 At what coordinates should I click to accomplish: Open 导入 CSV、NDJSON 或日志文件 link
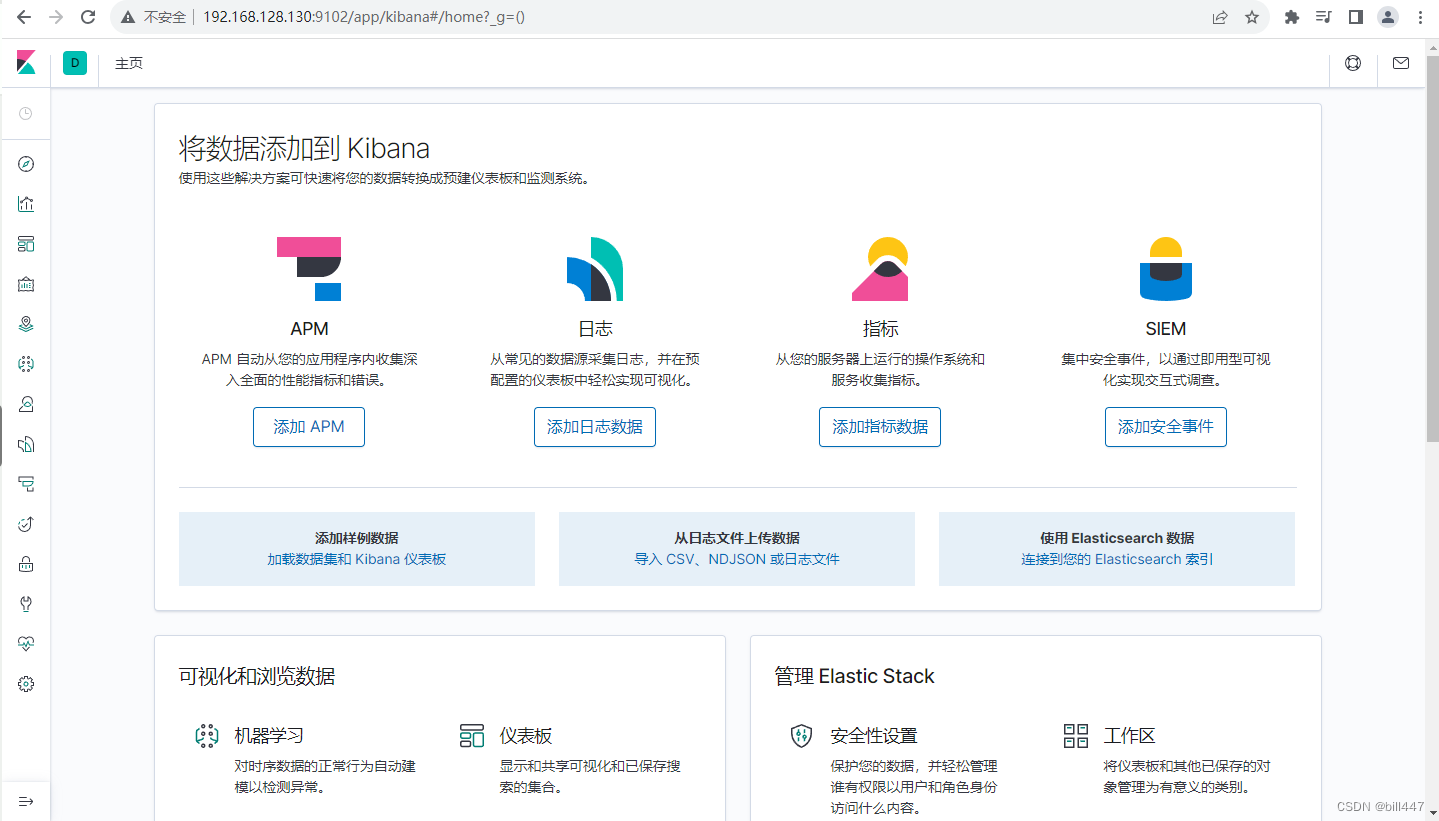(x=737, y=560)
